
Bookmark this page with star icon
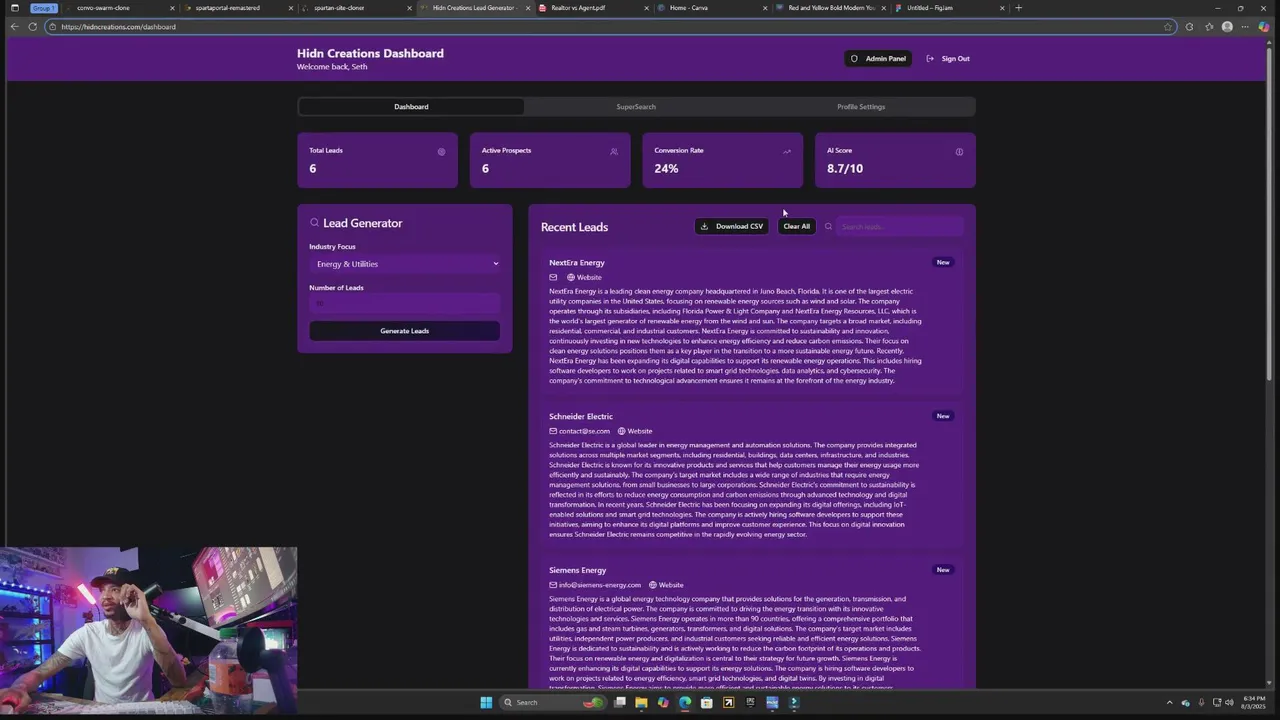pyautogui.click(x=1168, y=27)
